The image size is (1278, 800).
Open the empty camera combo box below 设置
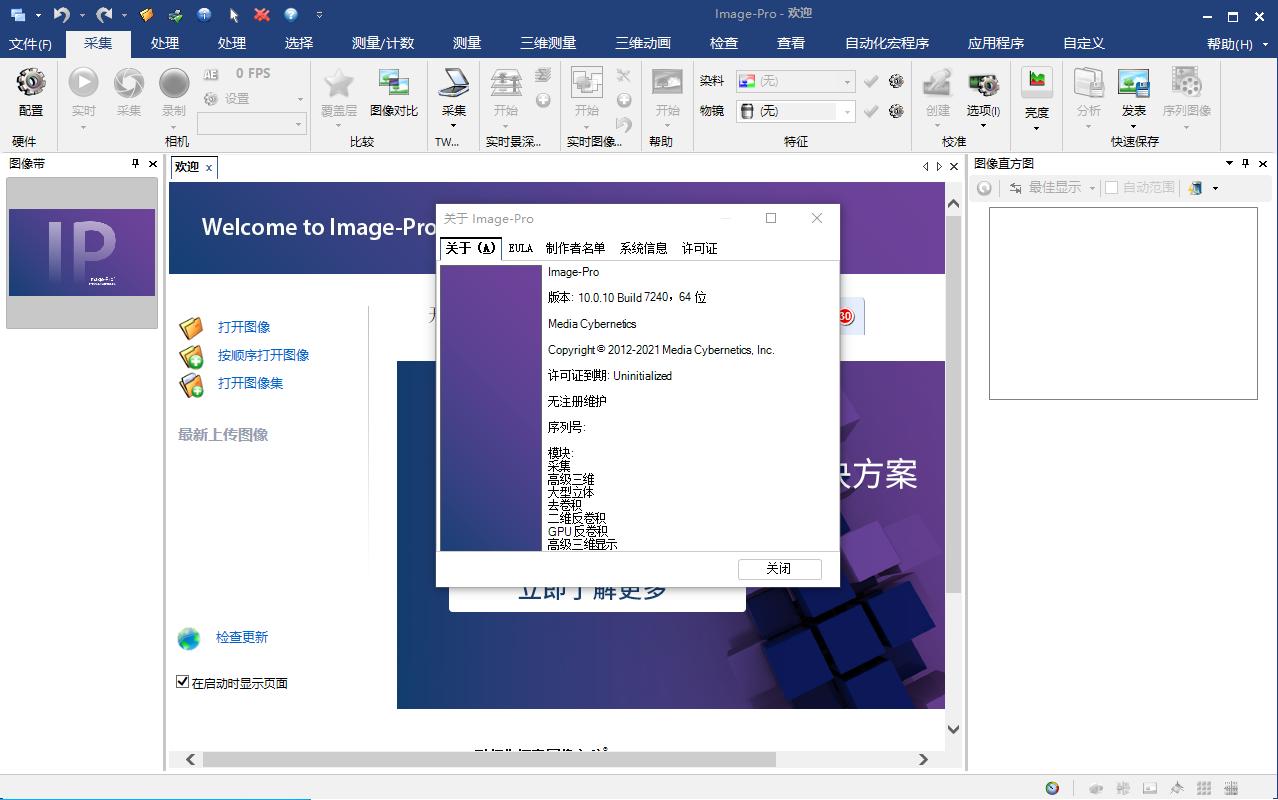251,123
